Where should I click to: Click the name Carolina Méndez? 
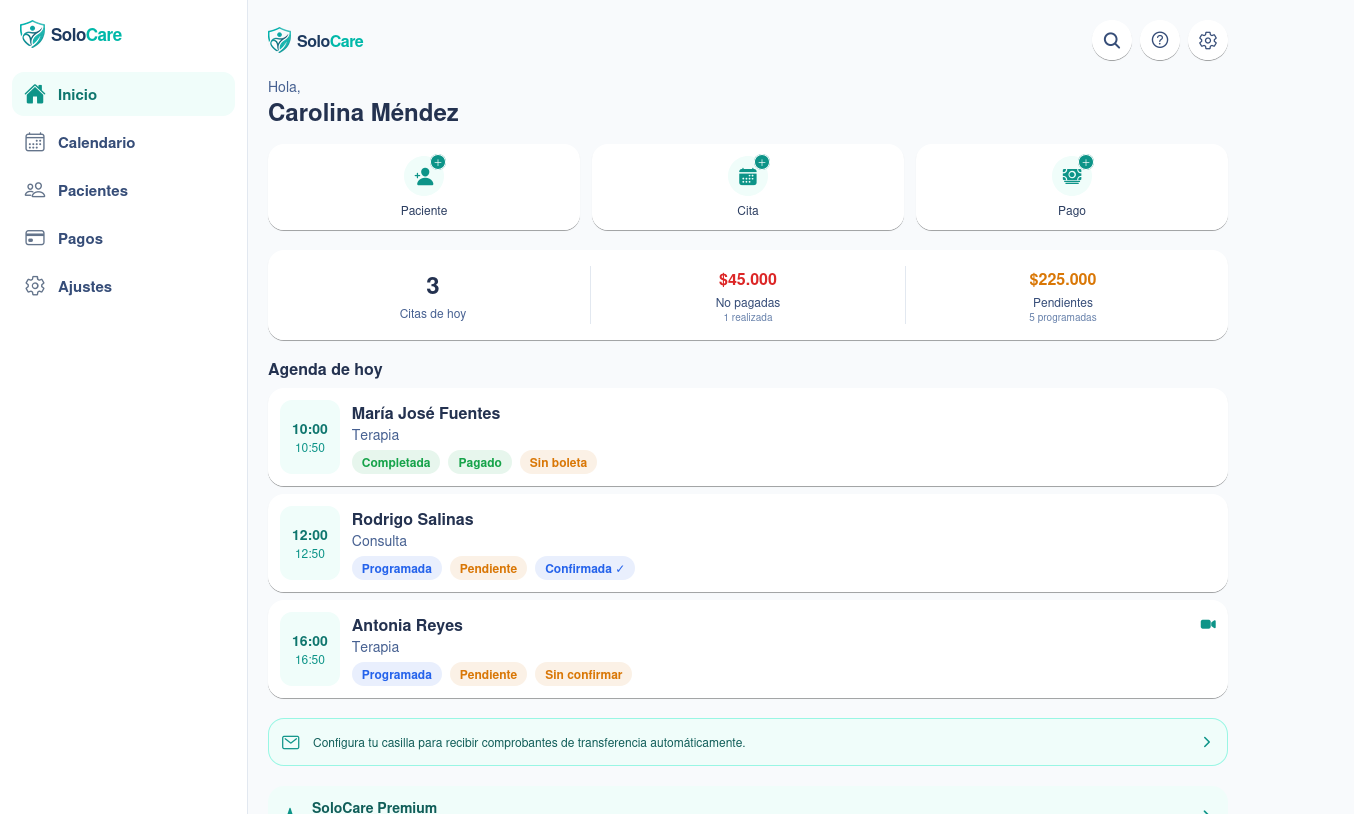click(x=363, y=113)
